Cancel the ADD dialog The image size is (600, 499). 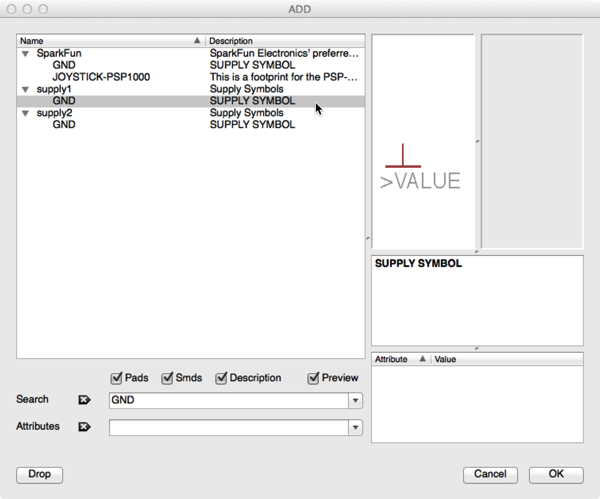click(490, 475)
